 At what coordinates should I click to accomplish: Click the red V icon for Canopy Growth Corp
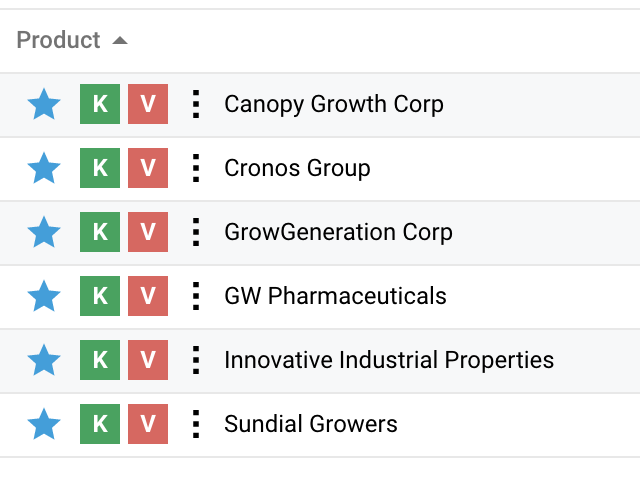[x=148, y=104]
